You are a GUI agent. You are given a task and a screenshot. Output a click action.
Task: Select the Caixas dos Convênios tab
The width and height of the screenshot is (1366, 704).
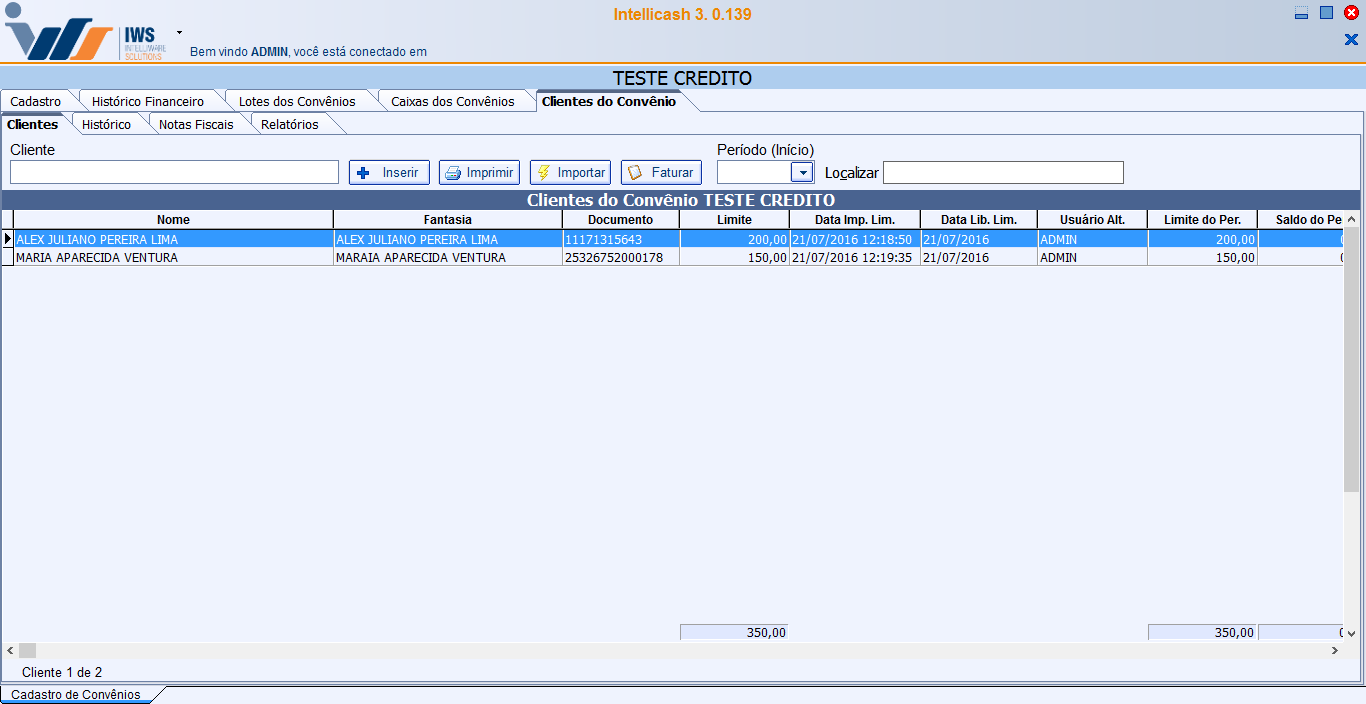click(x=452, y=101)
